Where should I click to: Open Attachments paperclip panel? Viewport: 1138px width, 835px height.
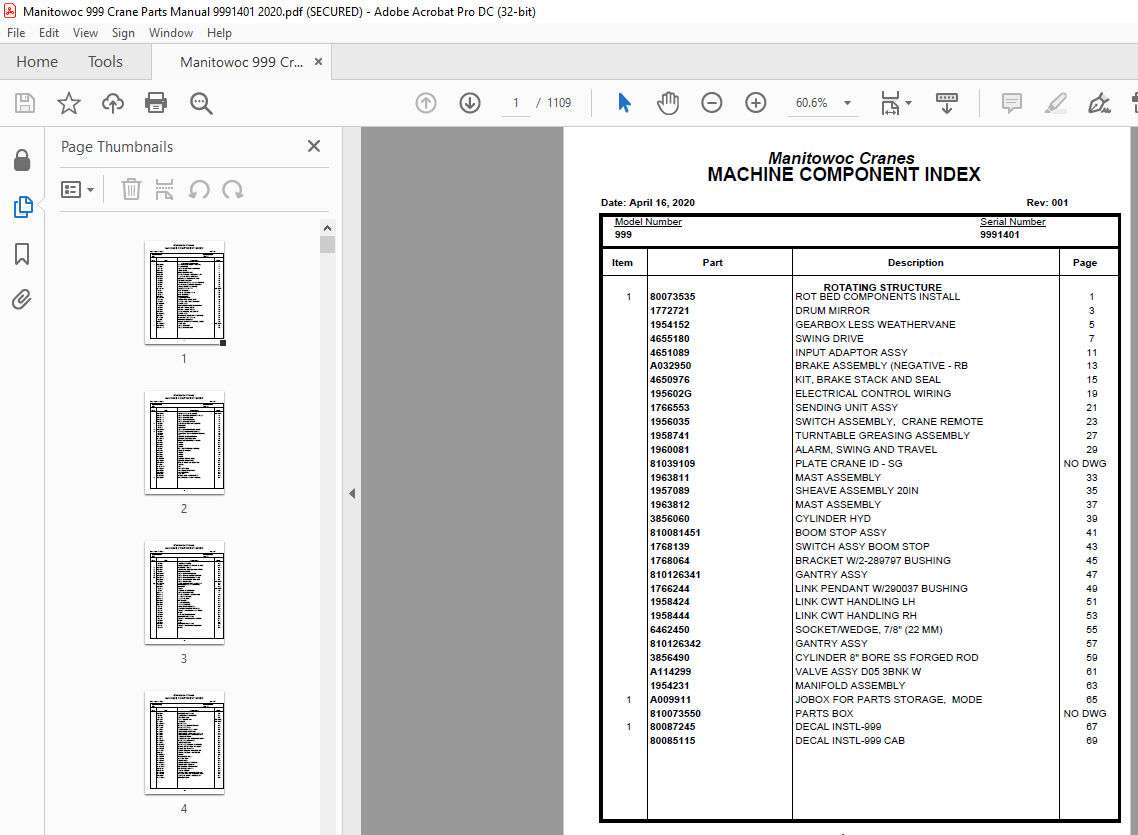[22, 299]
